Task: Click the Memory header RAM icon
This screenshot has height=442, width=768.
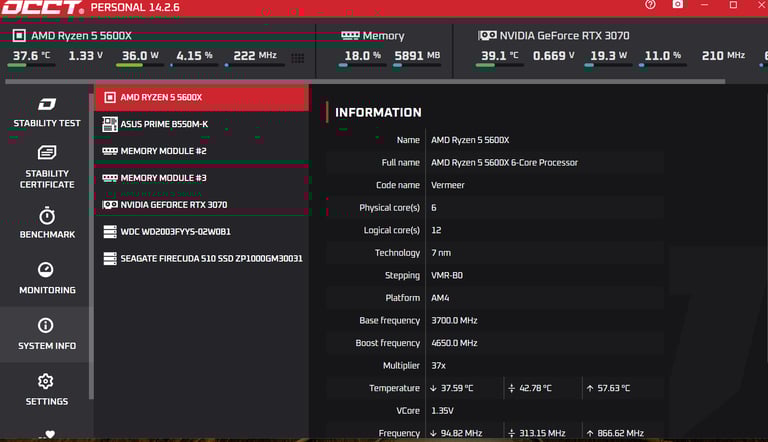Action: click(350, 35)
